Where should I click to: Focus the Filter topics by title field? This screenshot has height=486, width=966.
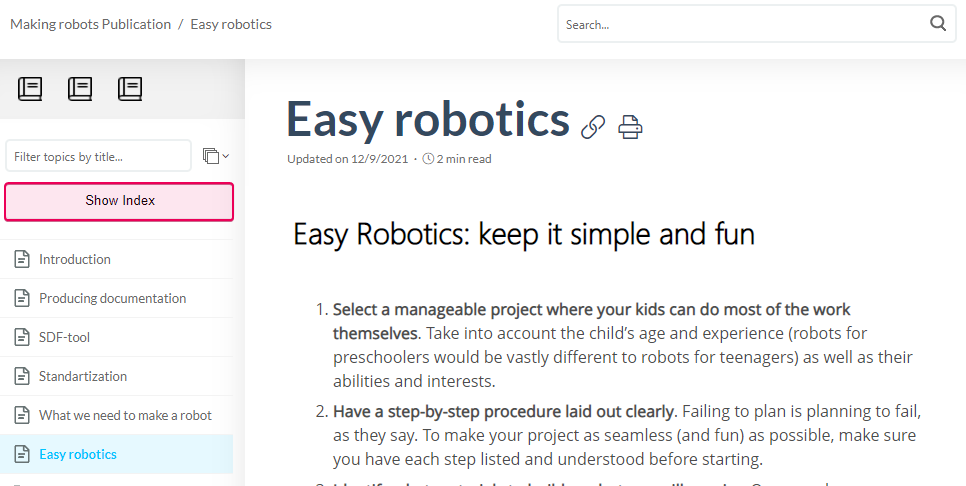click(98, 156)
